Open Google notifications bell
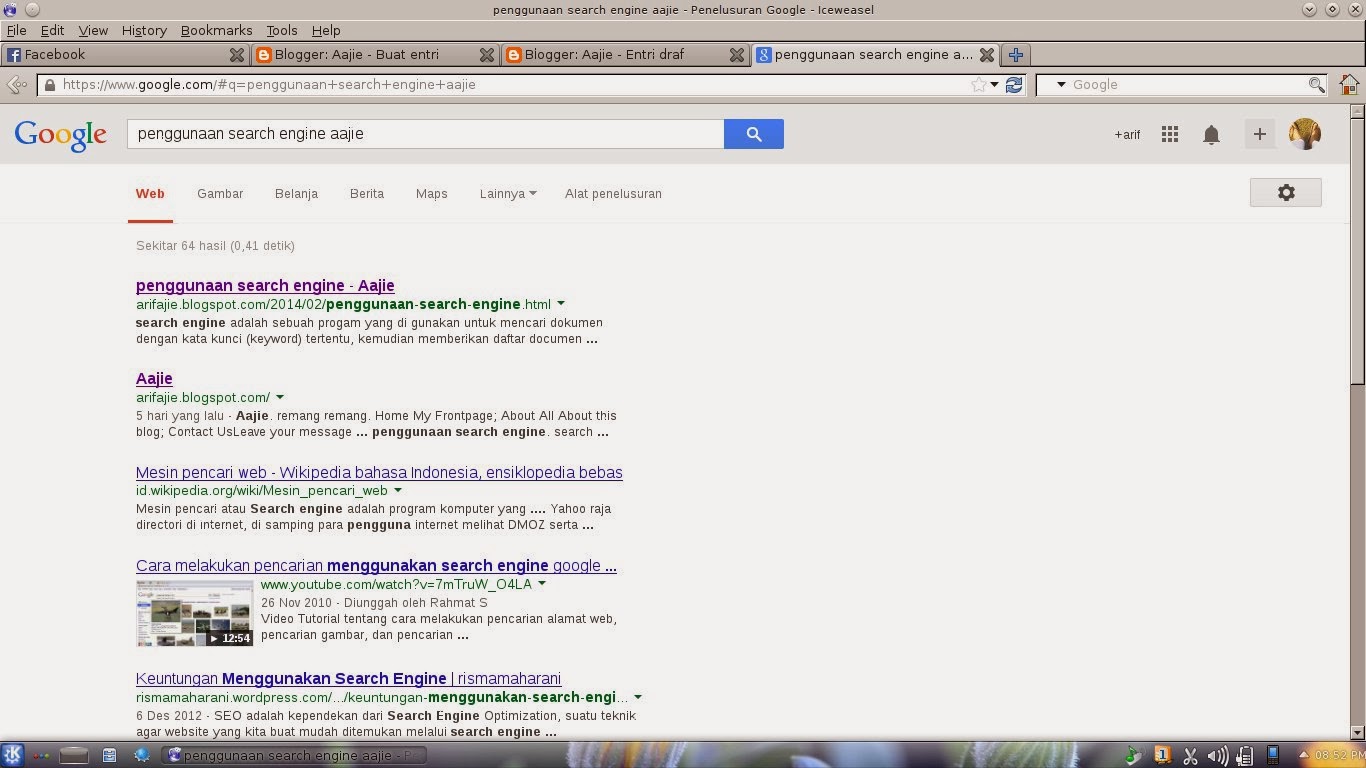Screen dimensions: 1366x768 1211,134
